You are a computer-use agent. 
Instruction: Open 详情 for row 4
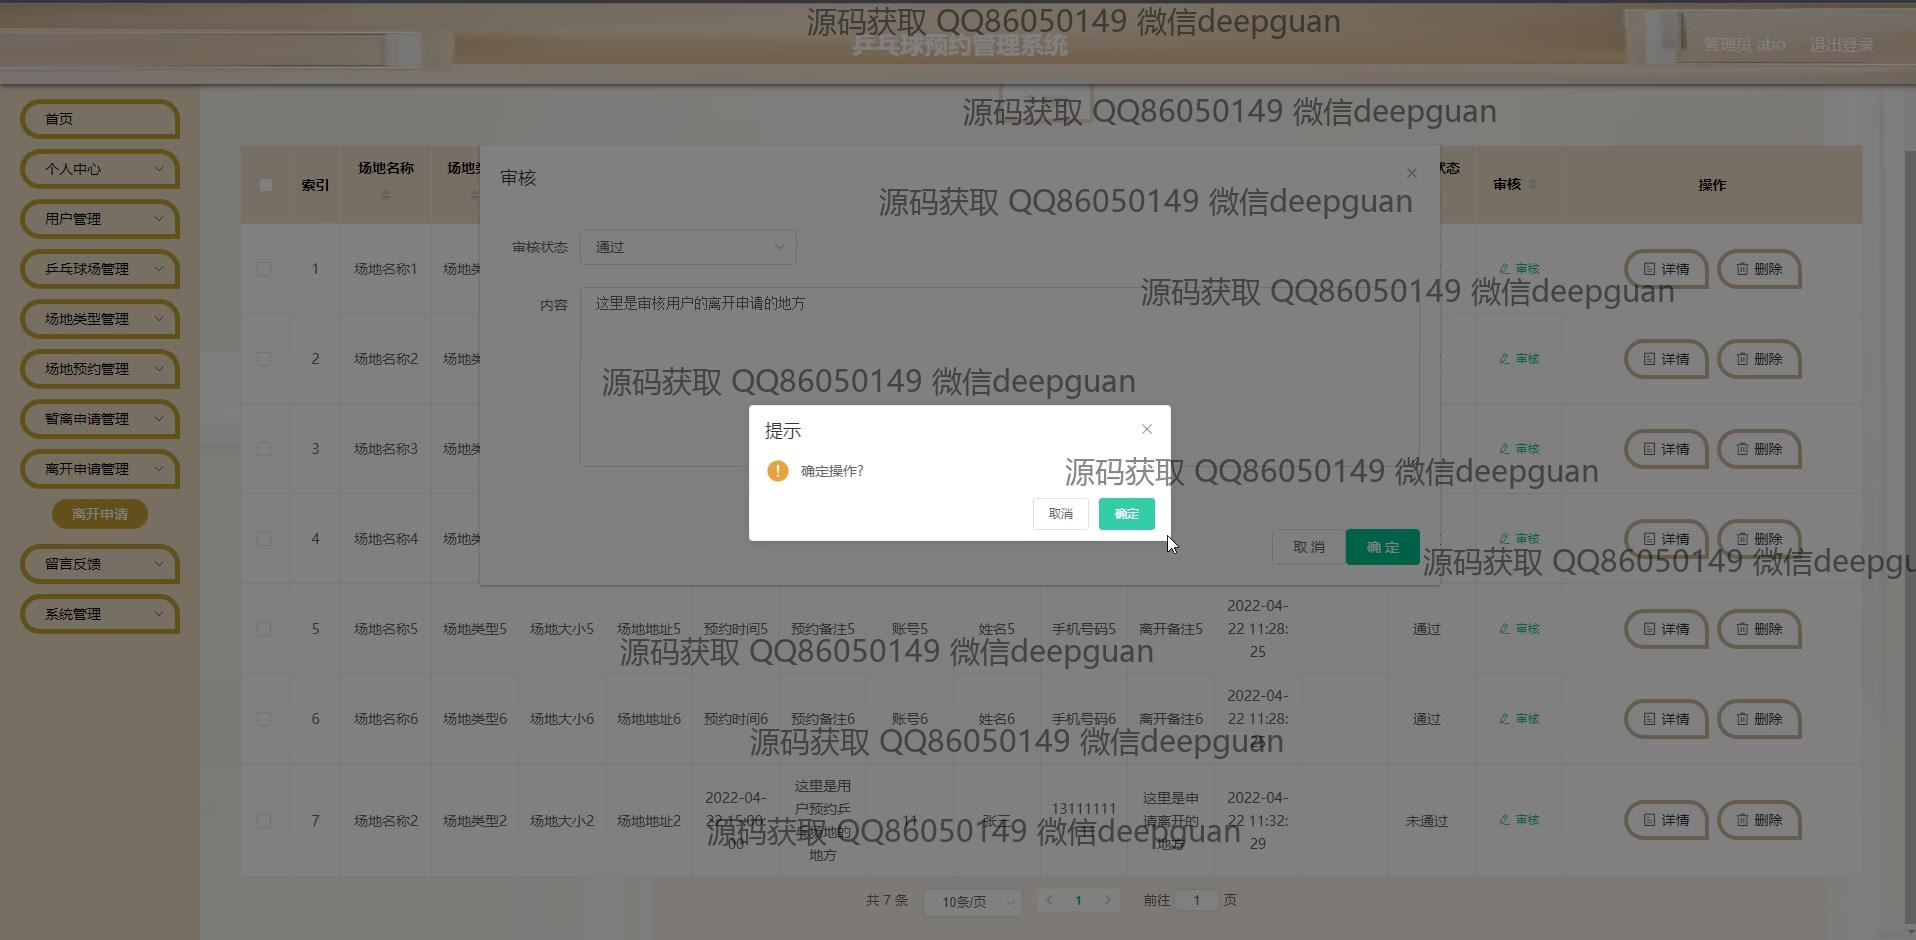(1666, 539)
